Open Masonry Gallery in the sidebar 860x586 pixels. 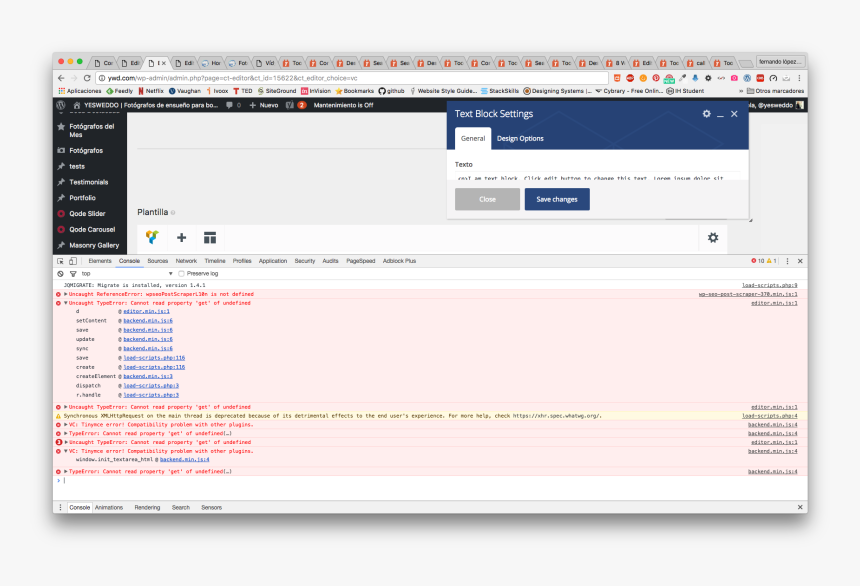(94, 245)
